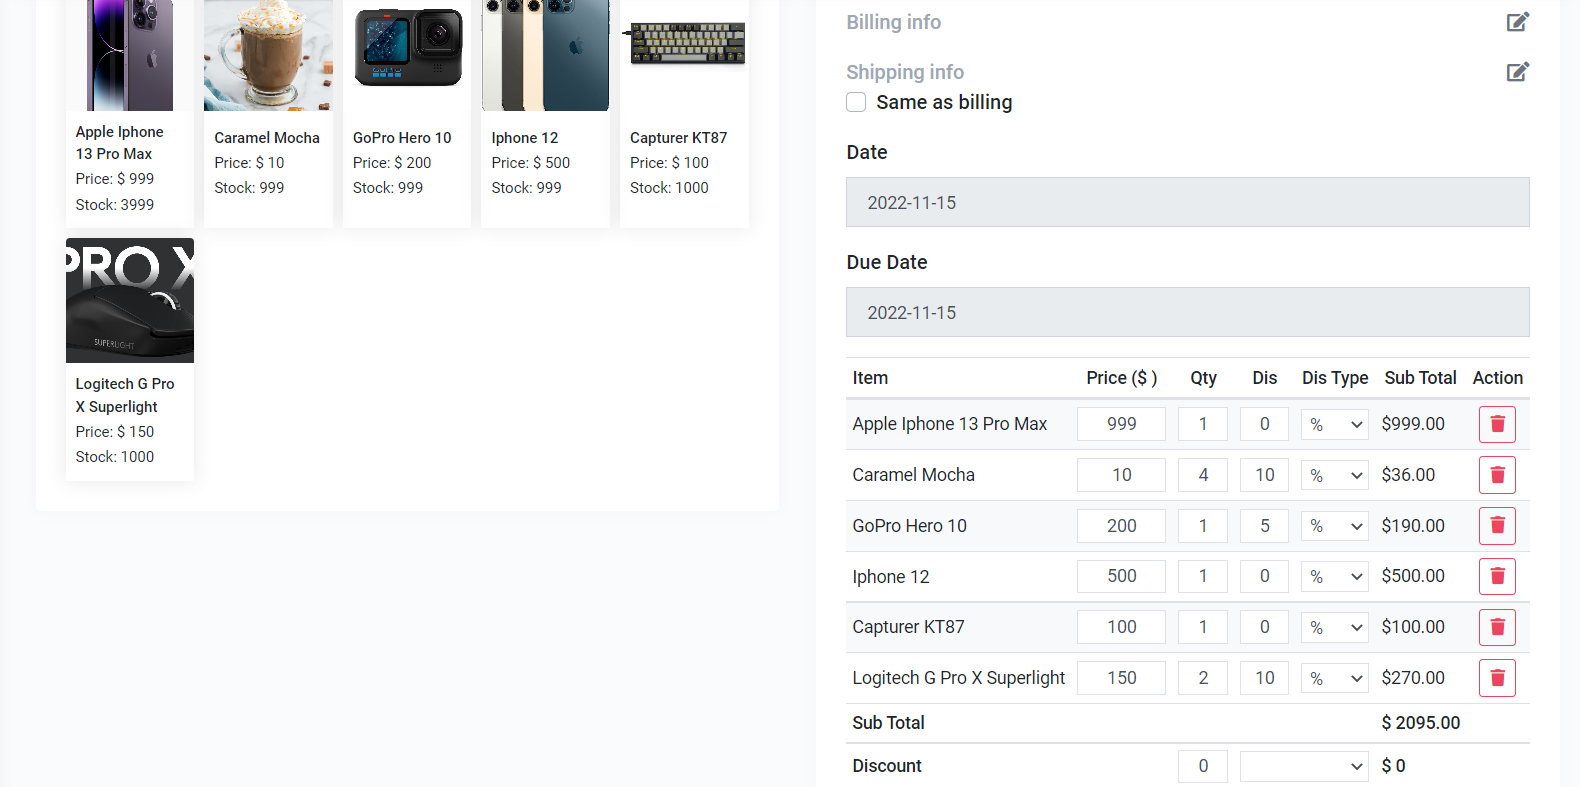
Task: Enable the Same as billing checkbox
Action: 856,102
